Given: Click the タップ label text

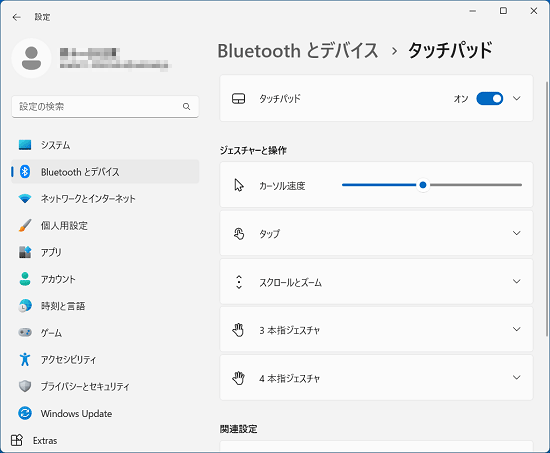Looking at the screenshot, I should 269,234.
